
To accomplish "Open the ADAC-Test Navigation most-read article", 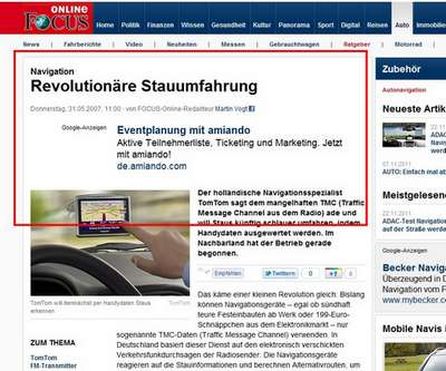I will pyautogui.click(x=414, y=225).
